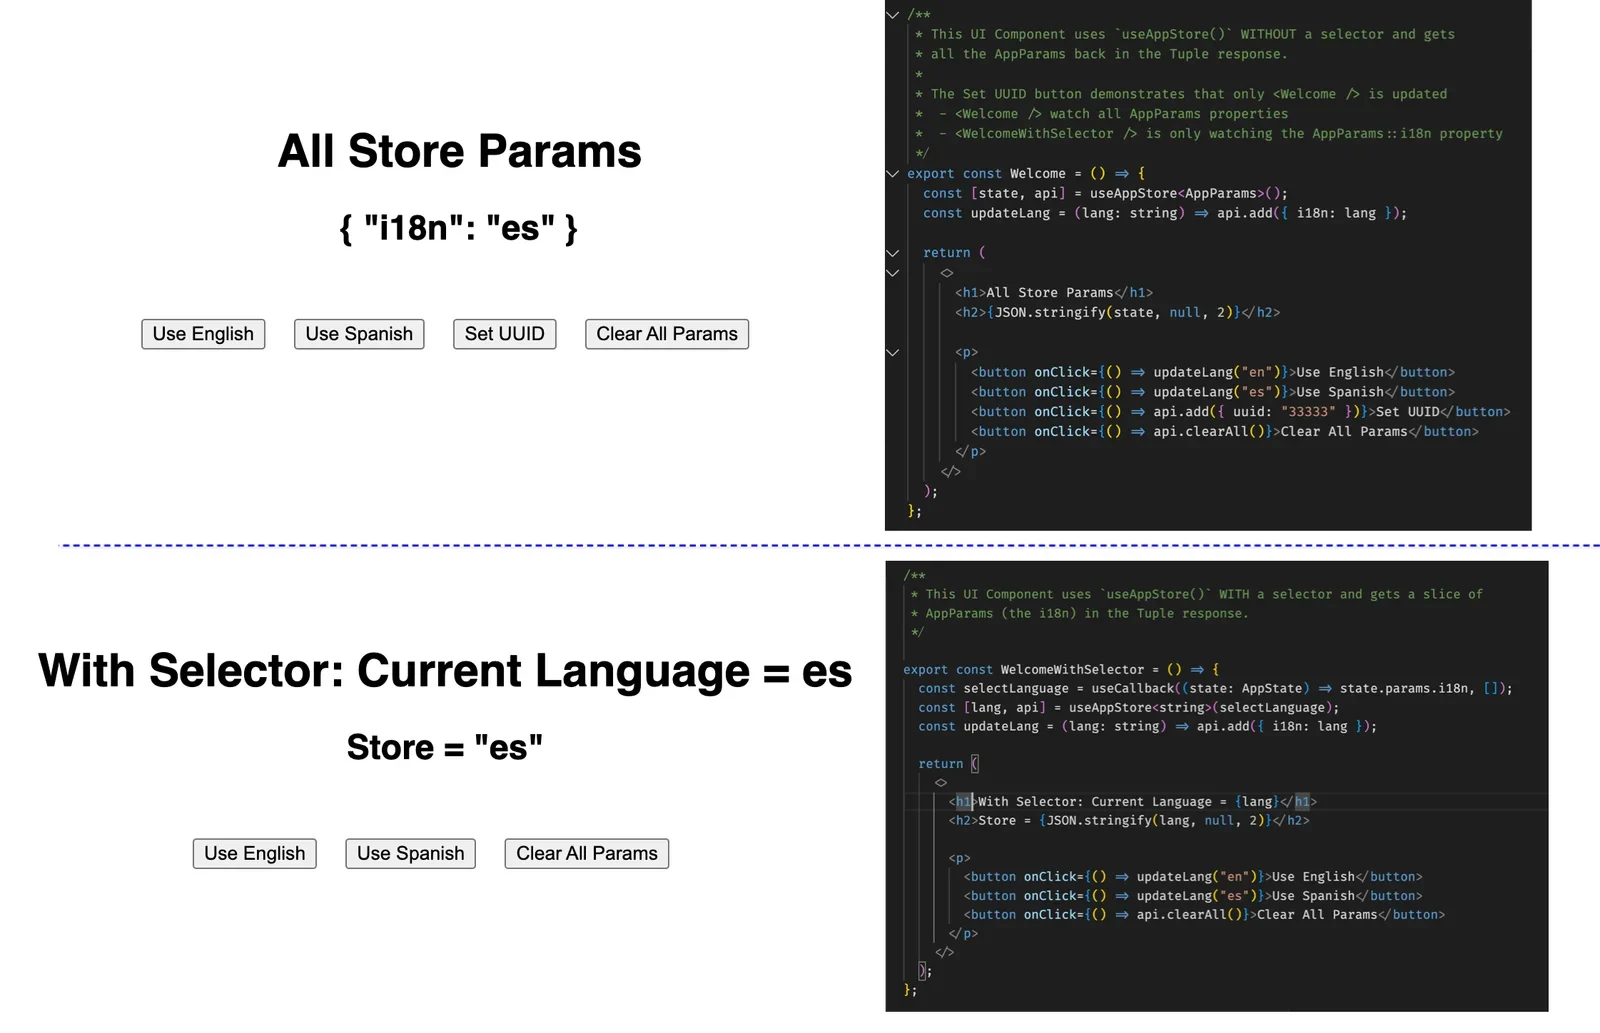This screenshot has height=1033, width=1600.
Task: Click the 'const selectLanguage = useCallback' code line
Action: (1215, 688)
